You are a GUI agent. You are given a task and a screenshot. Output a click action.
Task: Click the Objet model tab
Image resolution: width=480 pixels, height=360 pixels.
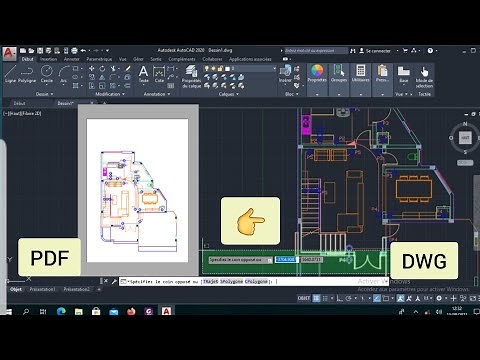16,289
